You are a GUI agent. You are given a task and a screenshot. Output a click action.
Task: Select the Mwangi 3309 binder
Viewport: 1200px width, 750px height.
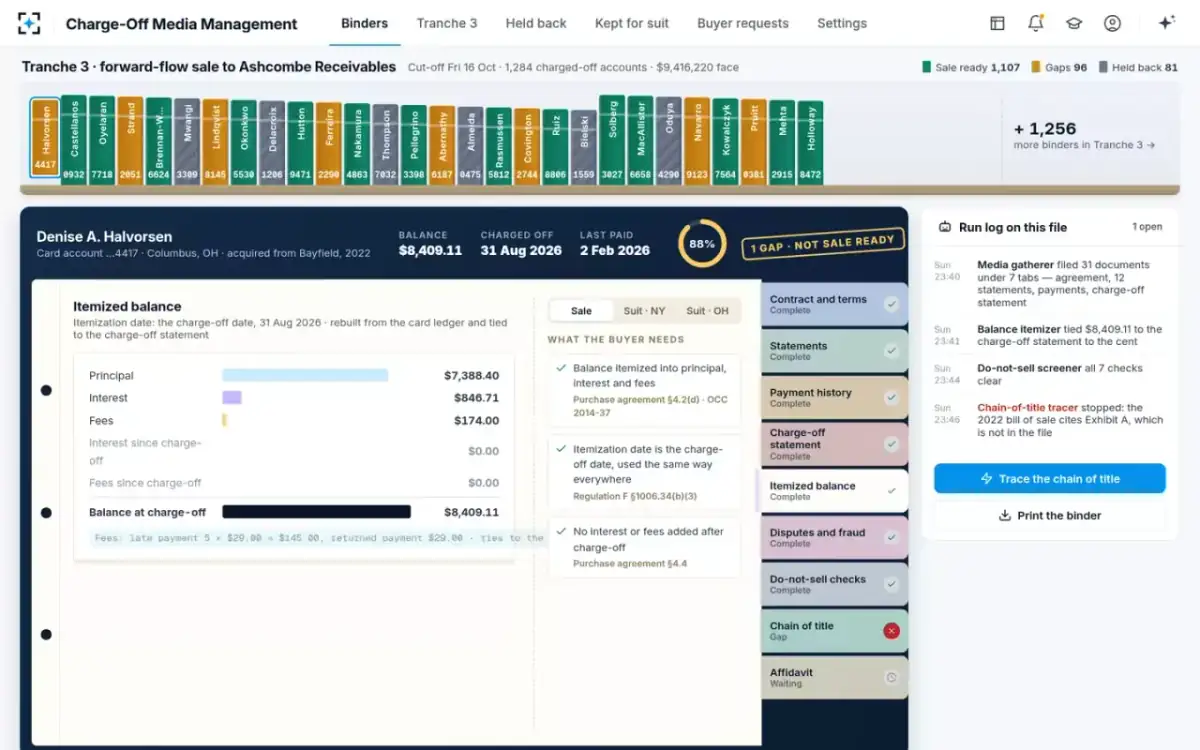click(x=187, y=140)
